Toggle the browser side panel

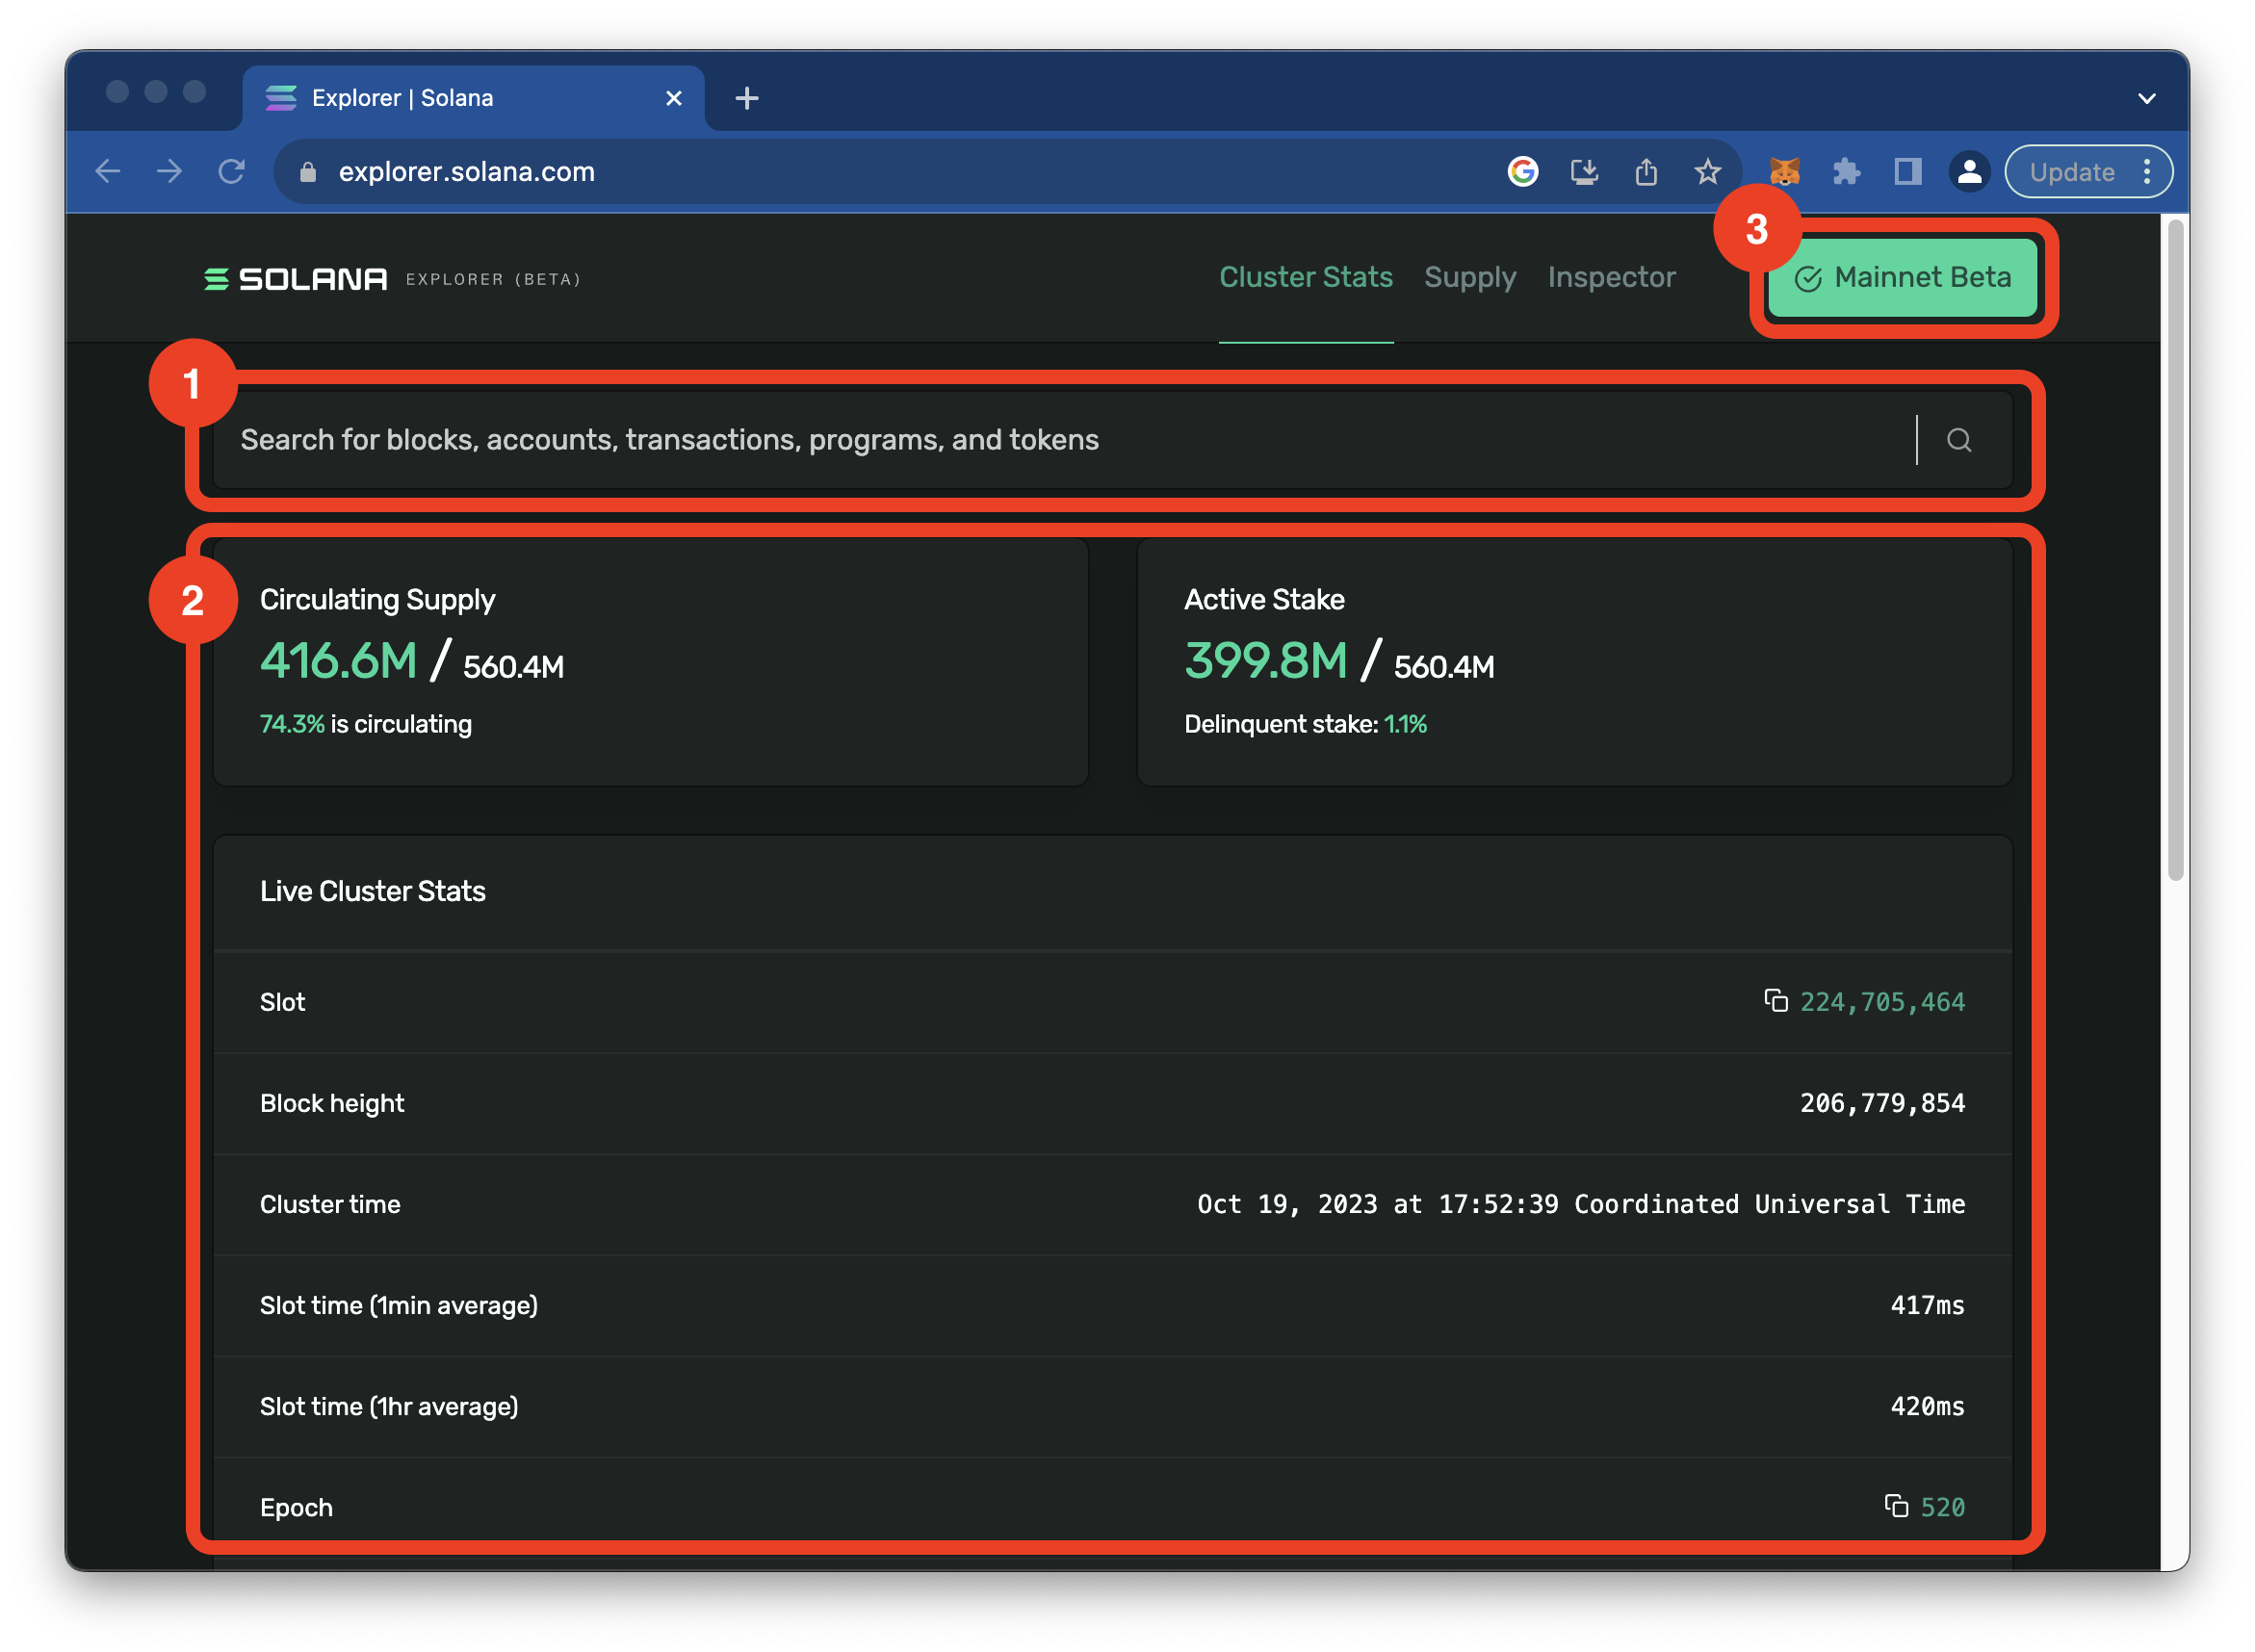[x=1908, y=172]
